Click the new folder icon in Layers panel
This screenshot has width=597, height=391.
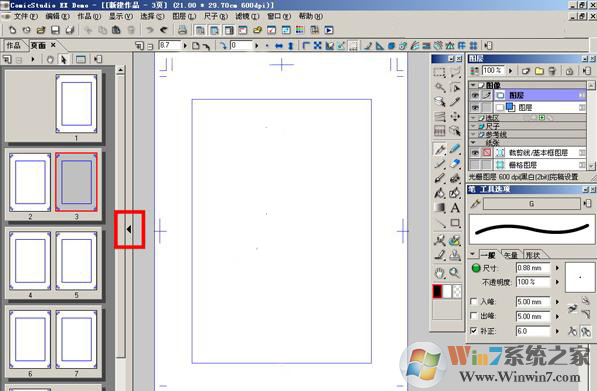click(x=540, y=71)
